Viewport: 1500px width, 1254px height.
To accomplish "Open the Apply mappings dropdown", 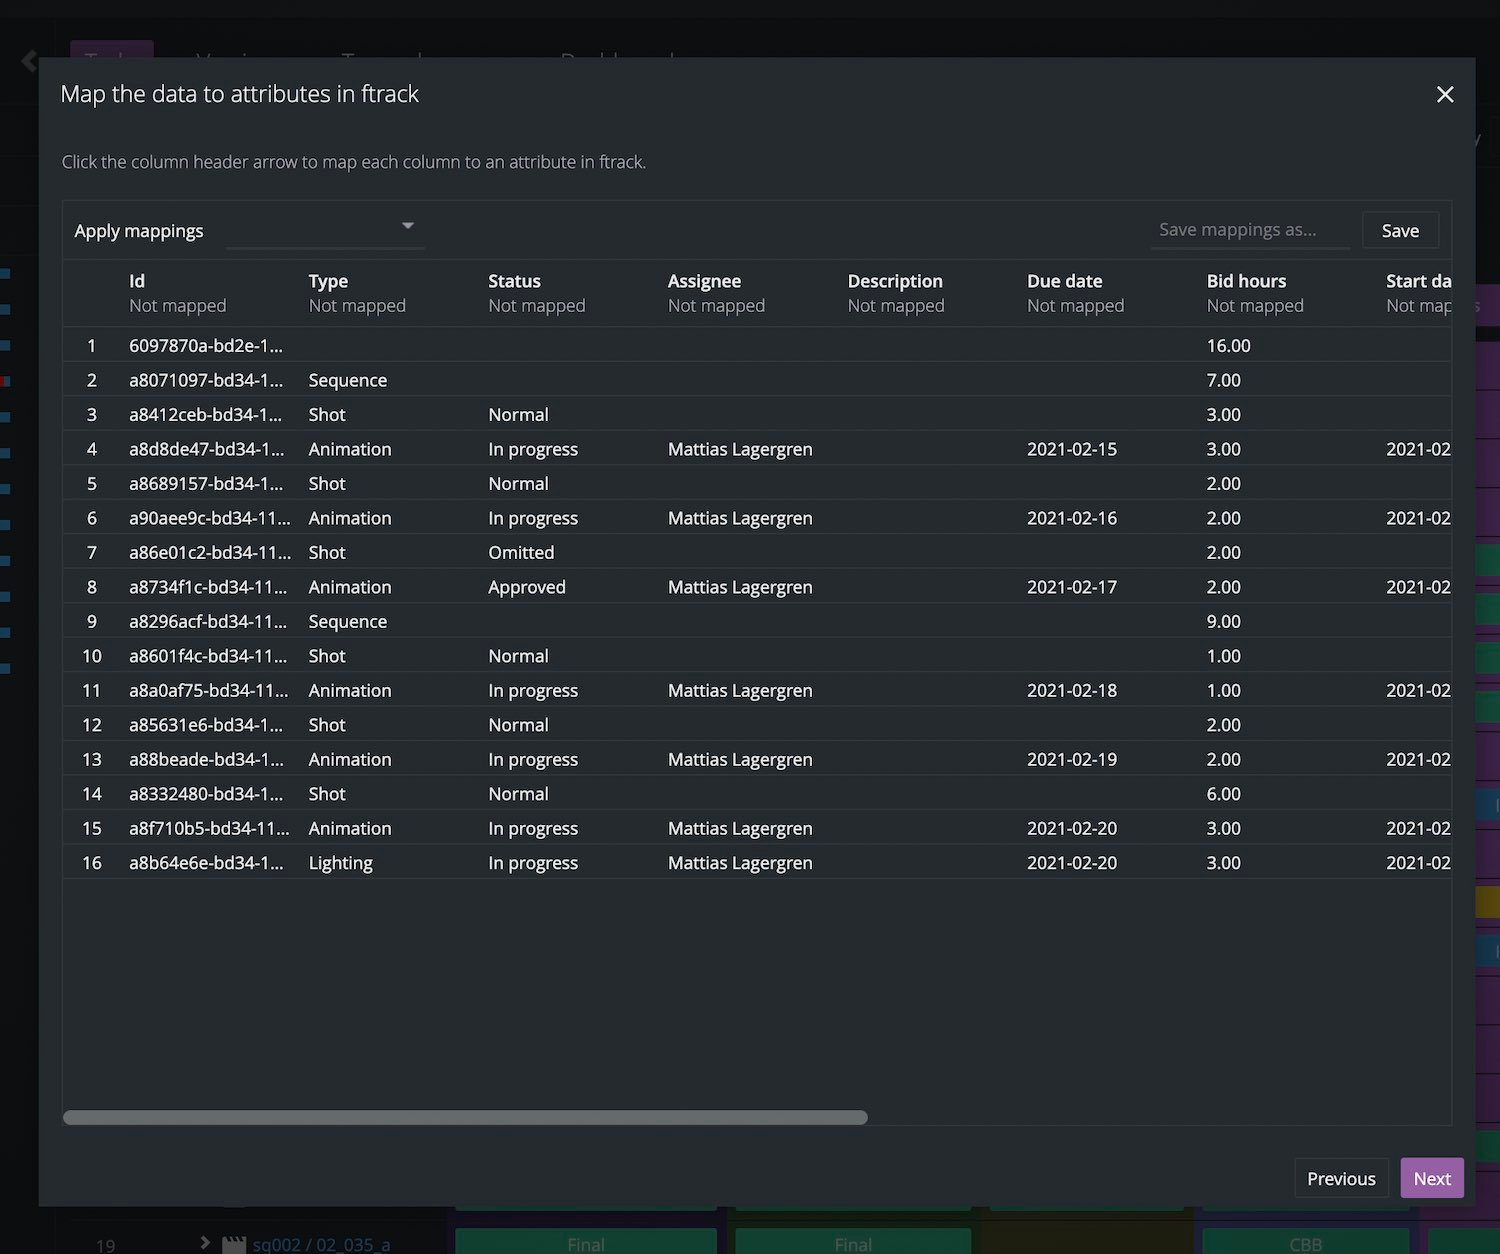I will tap(325, 229).
